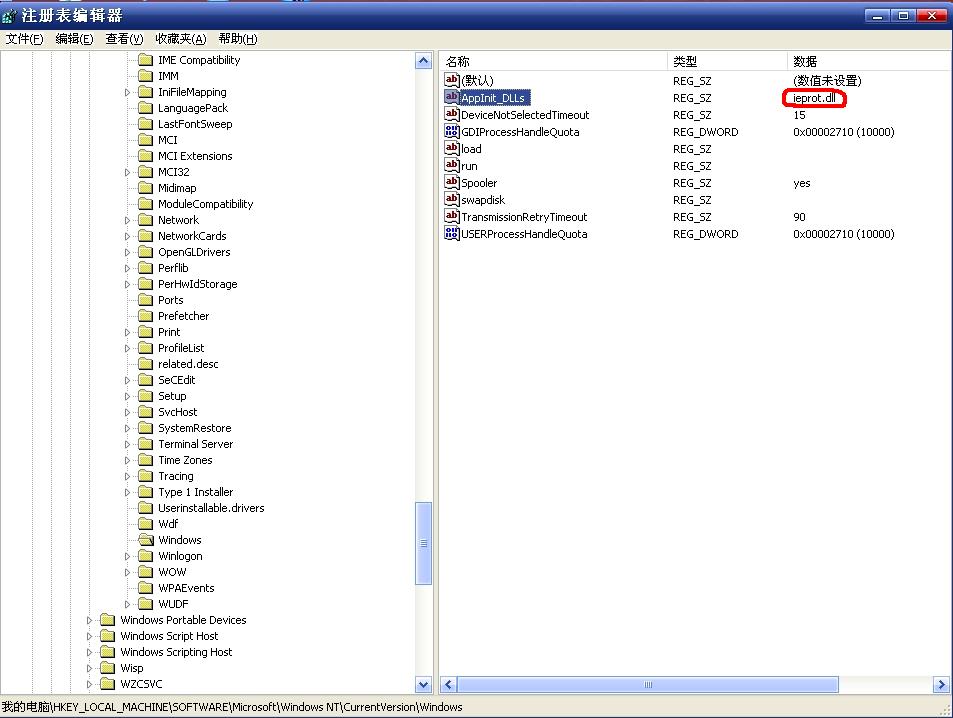Click the values pane horizontal scrollbar thumb
Viewport: 953px width, 718px height.
(x=648, y=685)
